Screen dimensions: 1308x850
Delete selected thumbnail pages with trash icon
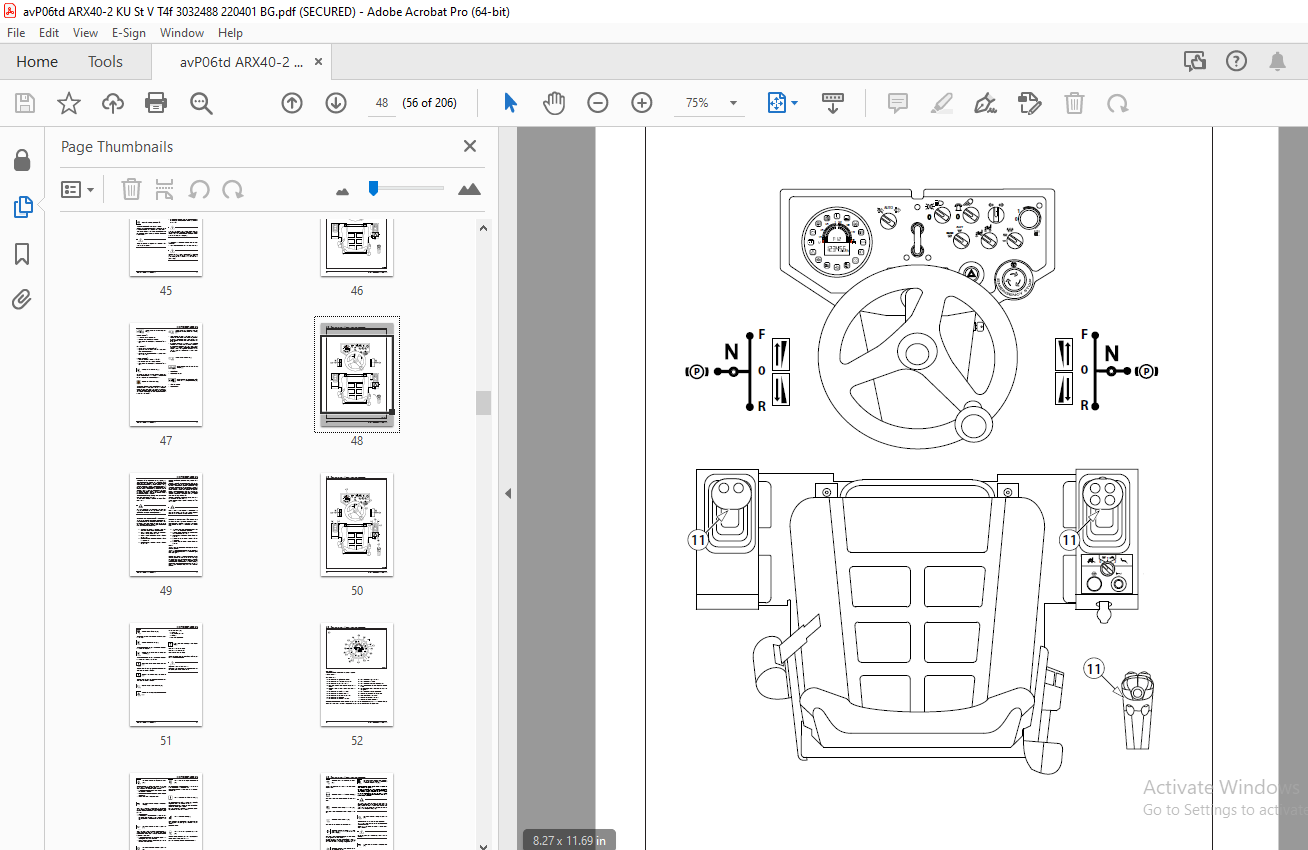(x=131, y=189)
